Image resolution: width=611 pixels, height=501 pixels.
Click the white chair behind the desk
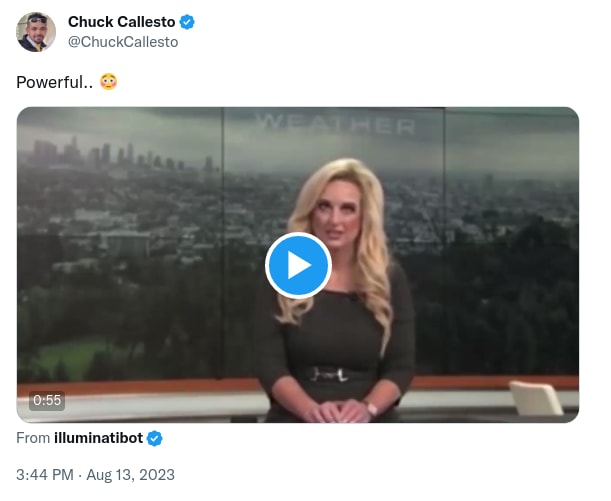click(536, 398)
